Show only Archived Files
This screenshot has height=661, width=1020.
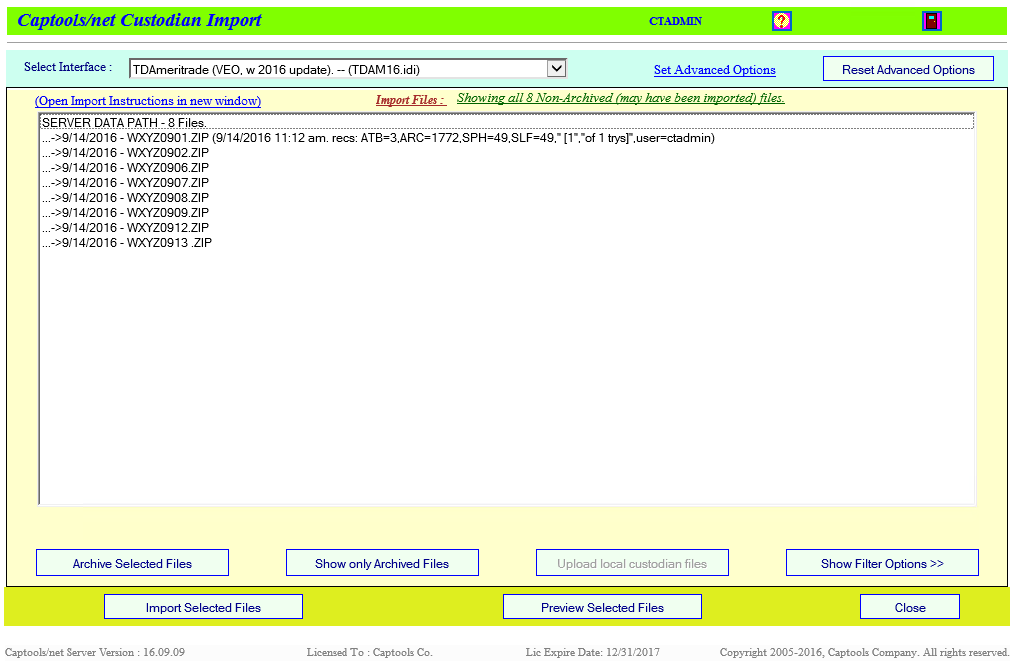382,563
